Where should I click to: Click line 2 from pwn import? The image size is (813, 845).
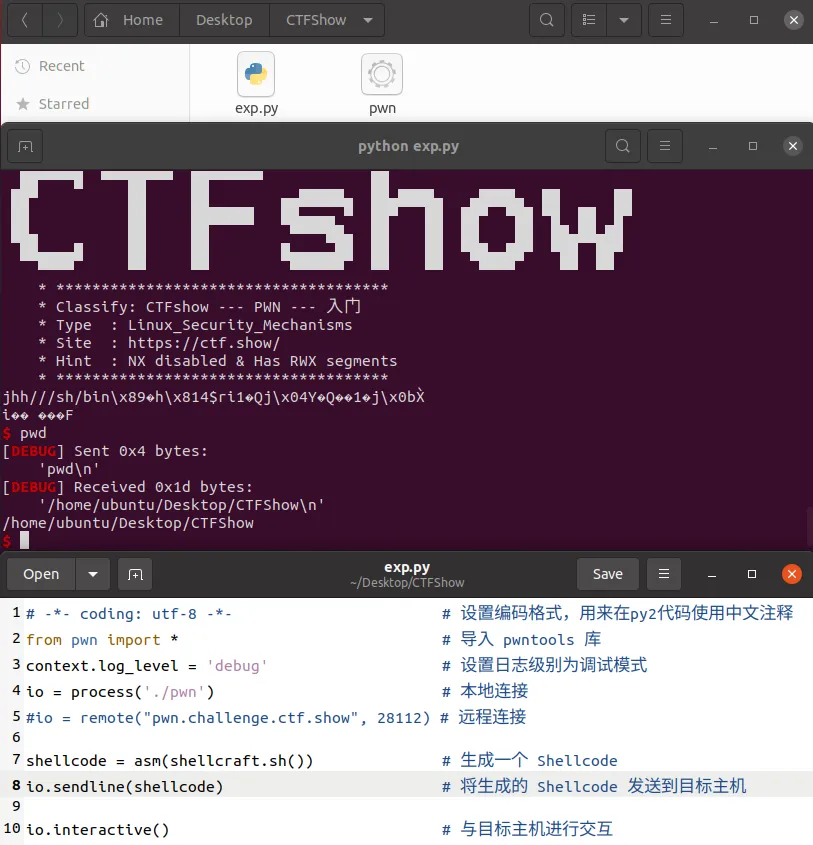click(x=102, y=640)
